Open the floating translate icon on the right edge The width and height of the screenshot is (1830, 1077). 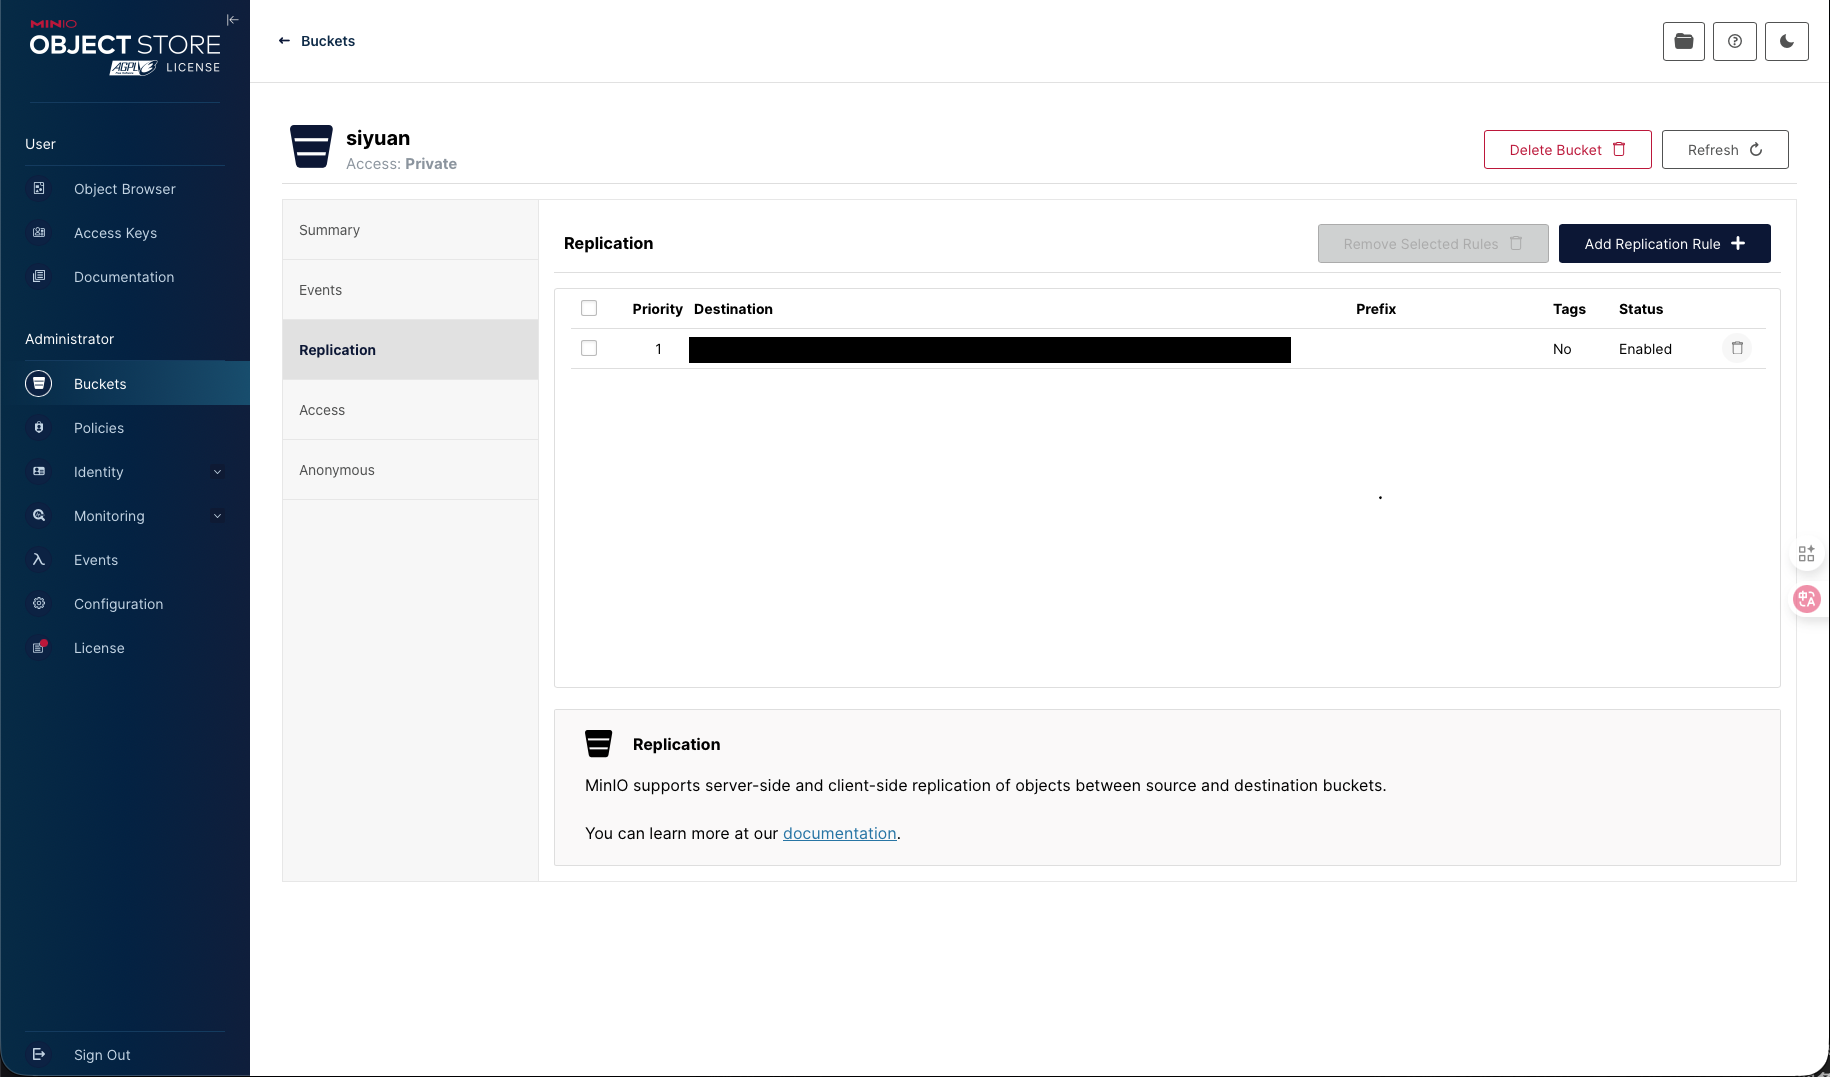pyautogui.click(x=1806, y=599)
